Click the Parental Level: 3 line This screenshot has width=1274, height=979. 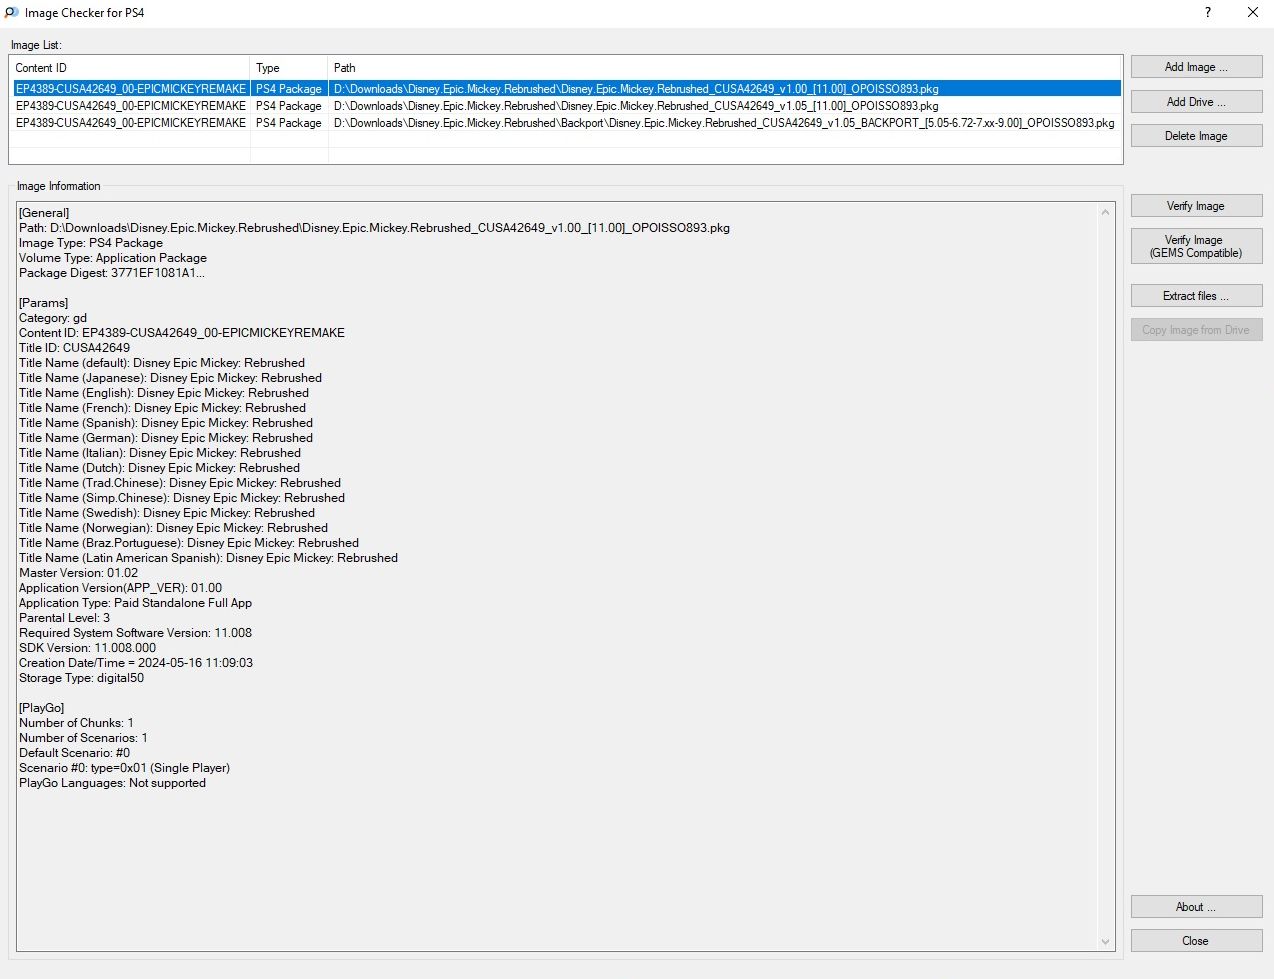tap(65, 618)
